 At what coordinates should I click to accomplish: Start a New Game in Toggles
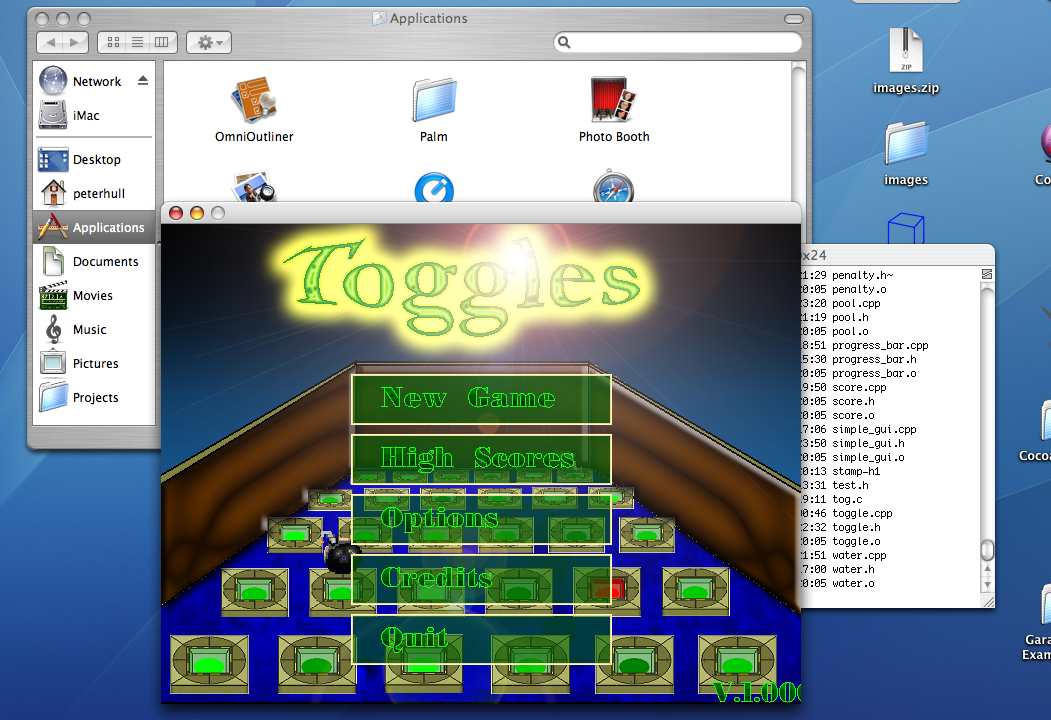(x=481, y=399)
